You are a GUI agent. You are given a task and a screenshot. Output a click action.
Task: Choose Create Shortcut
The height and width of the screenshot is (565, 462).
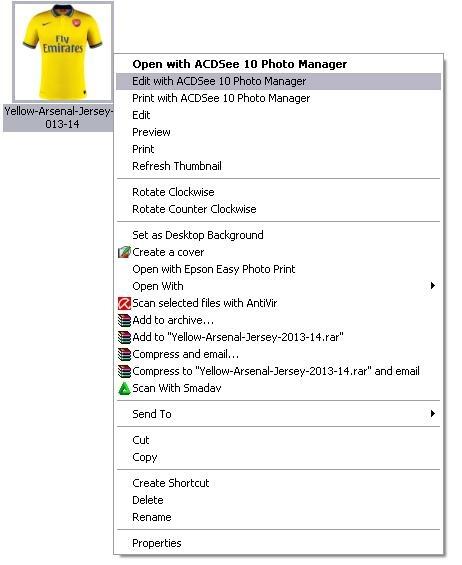pos(278,483)
